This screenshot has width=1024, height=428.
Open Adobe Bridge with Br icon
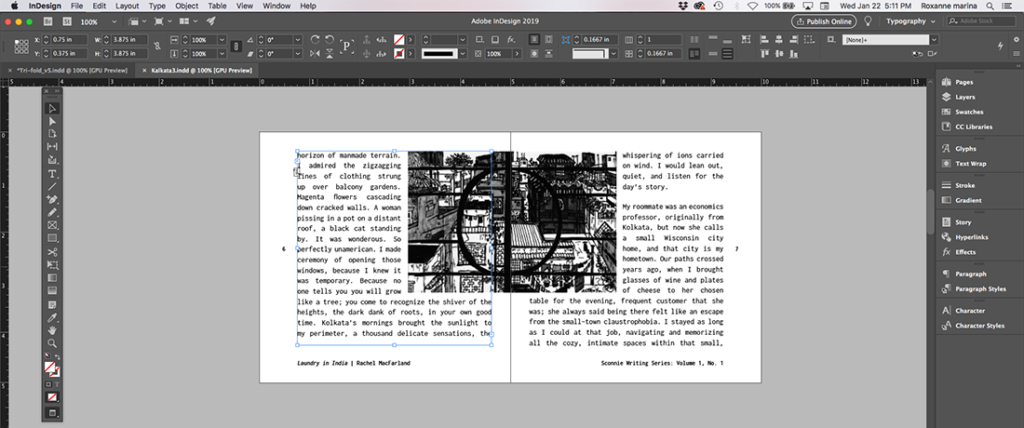click(x=49, y=22)
